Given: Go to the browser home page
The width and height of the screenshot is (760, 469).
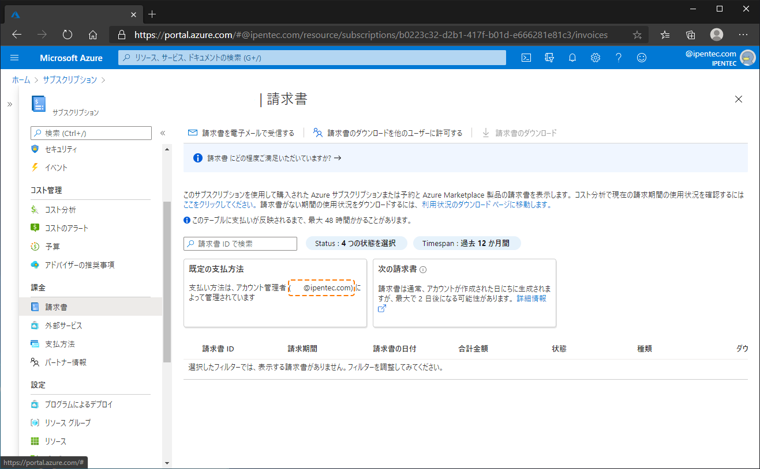Looking at the screenshot, I should click(93, 34).
